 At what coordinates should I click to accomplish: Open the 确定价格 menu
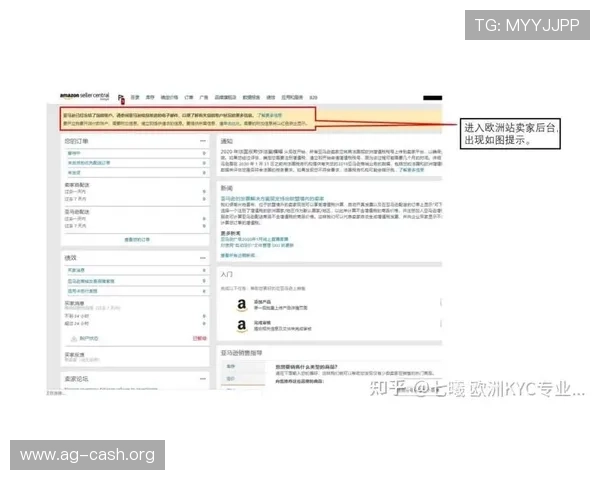point(169,98)
